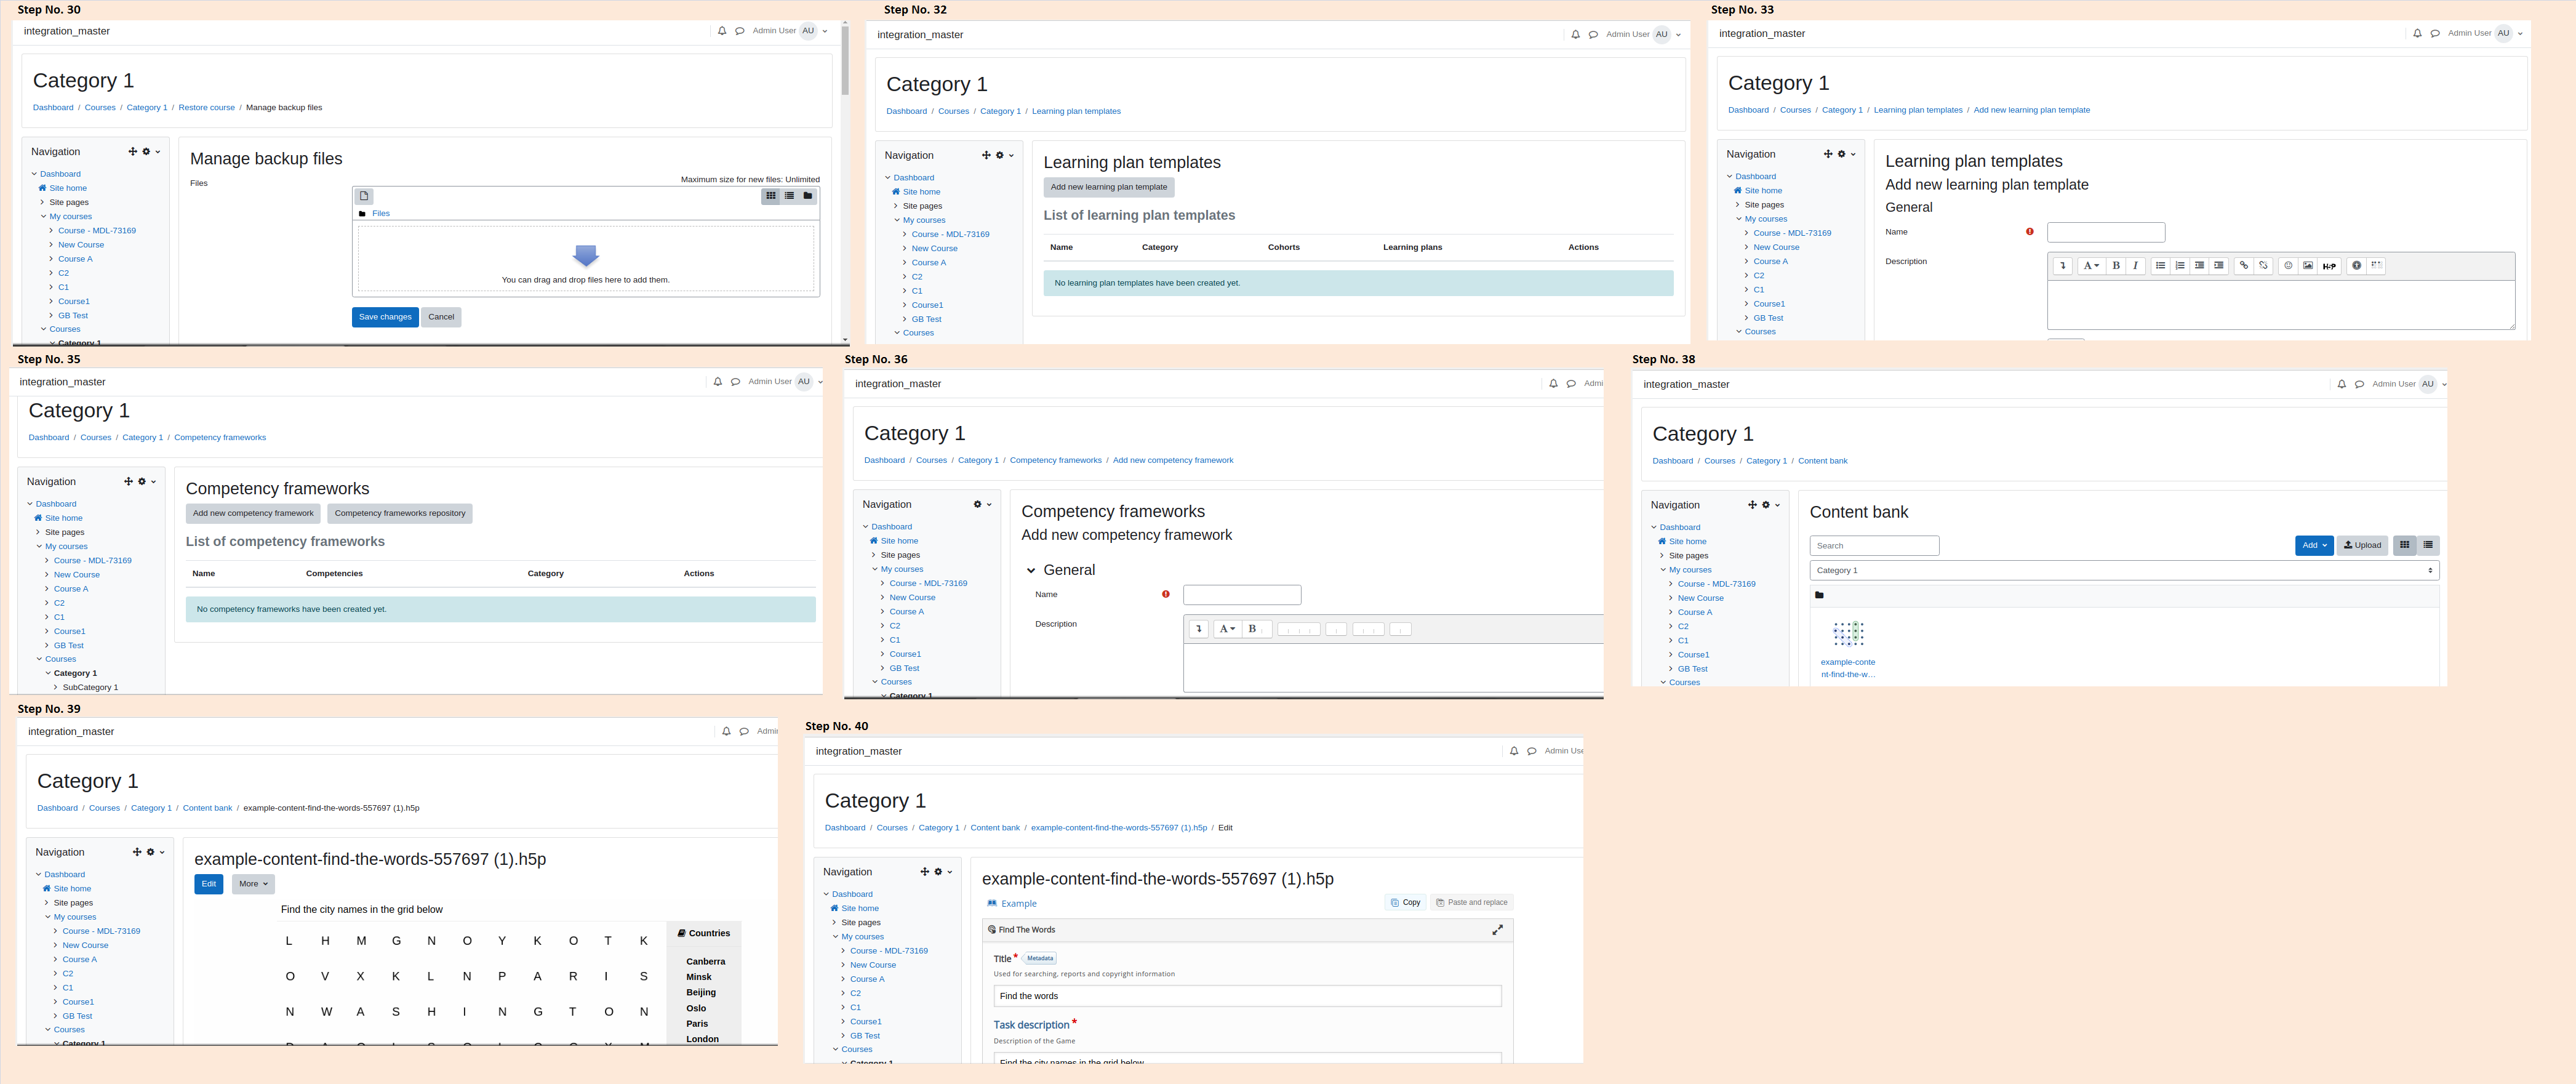This screenshot has width=2576, height=1084.
Task: Open More dropdown on h5p content view
Action: pyautogui.click(x=253, y=884)
